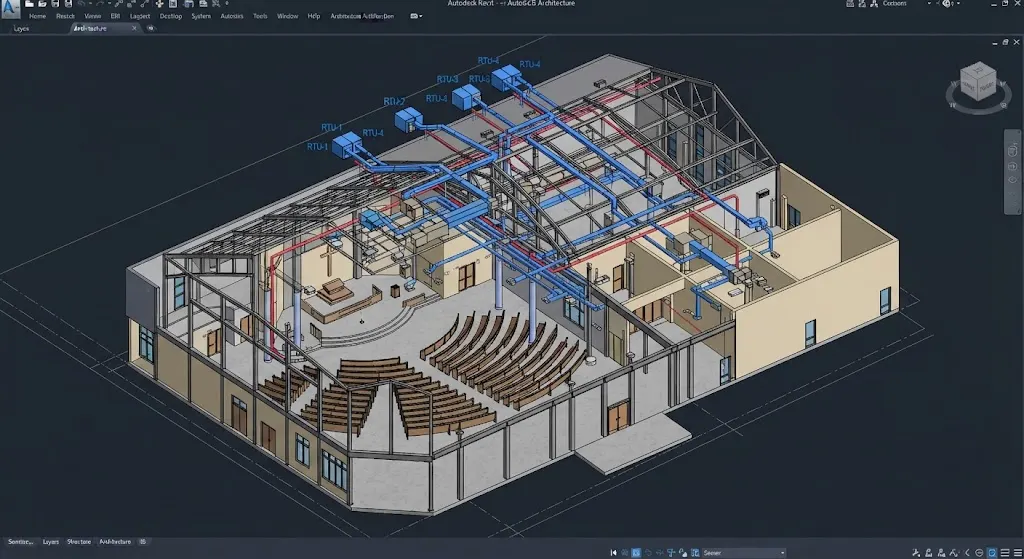Select the Layers tab at bottom left
1024x559 pixels.
coord(50,542)
